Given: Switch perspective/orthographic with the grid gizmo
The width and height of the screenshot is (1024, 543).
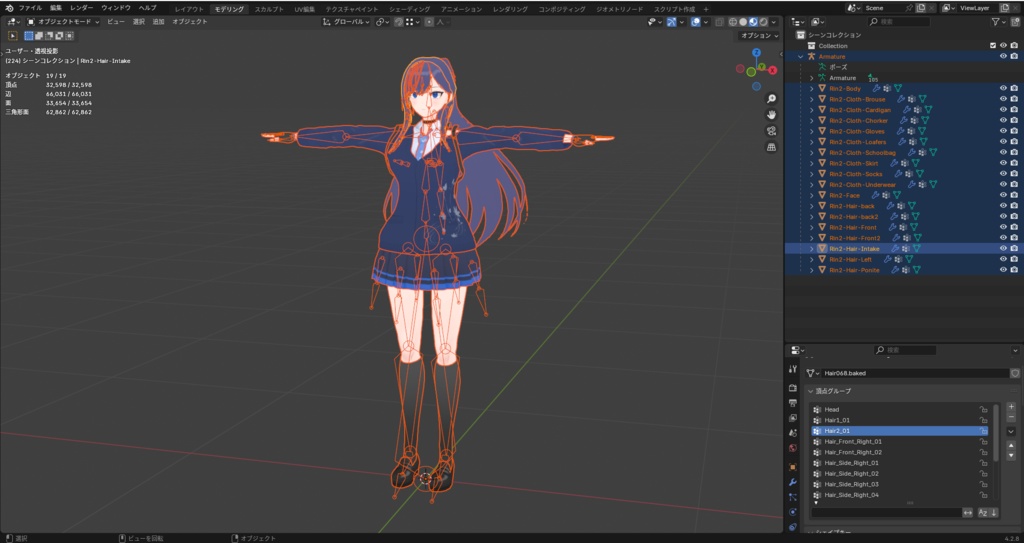Looking at the screenshot, I should [x=771, y=148].
